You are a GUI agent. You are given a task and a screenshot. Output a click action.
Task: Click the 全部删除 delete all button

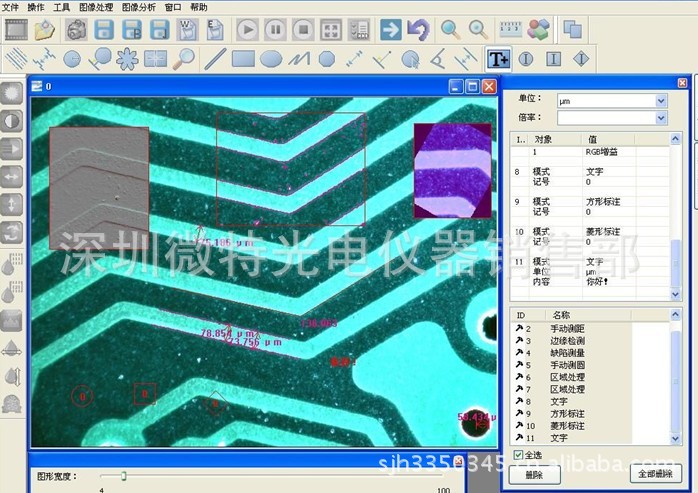tap(656, 475)
